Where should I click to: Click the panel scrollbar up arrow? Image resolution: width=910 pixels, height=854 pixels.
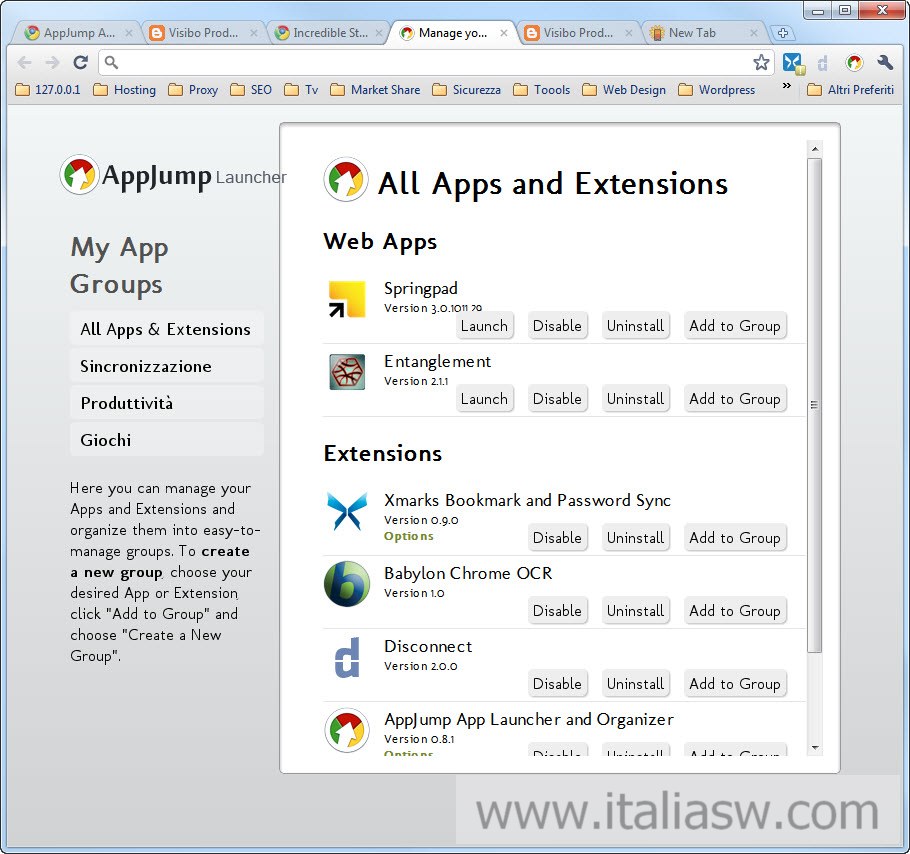815,150
